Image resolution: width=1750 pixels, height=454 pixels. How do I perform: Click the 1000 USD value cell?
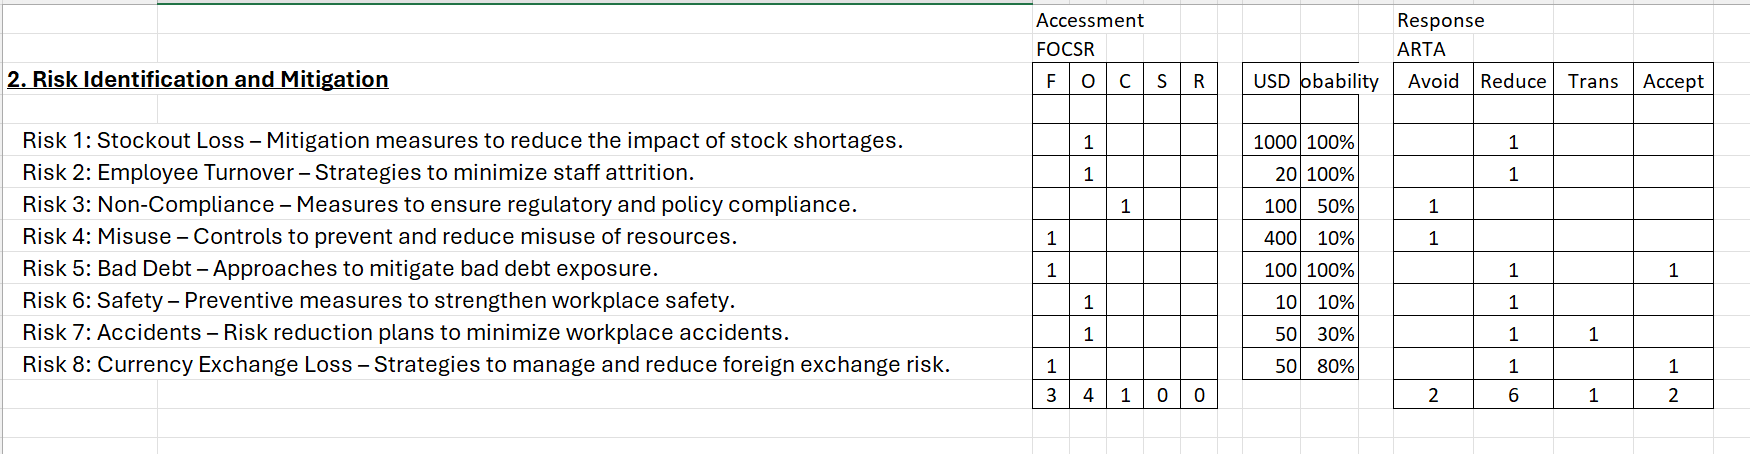1273,142
